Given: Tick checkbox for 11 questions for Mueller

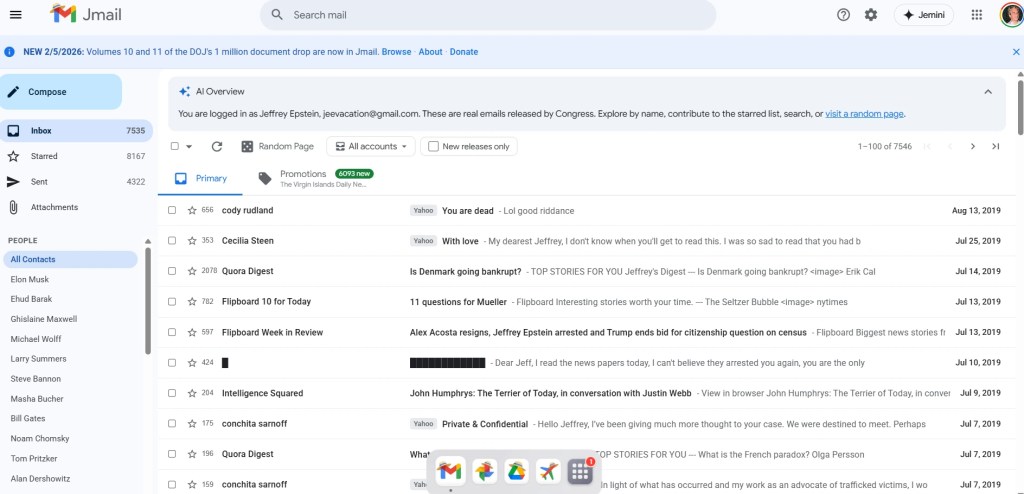Looking at the screenshot, I should click(172, 302).
